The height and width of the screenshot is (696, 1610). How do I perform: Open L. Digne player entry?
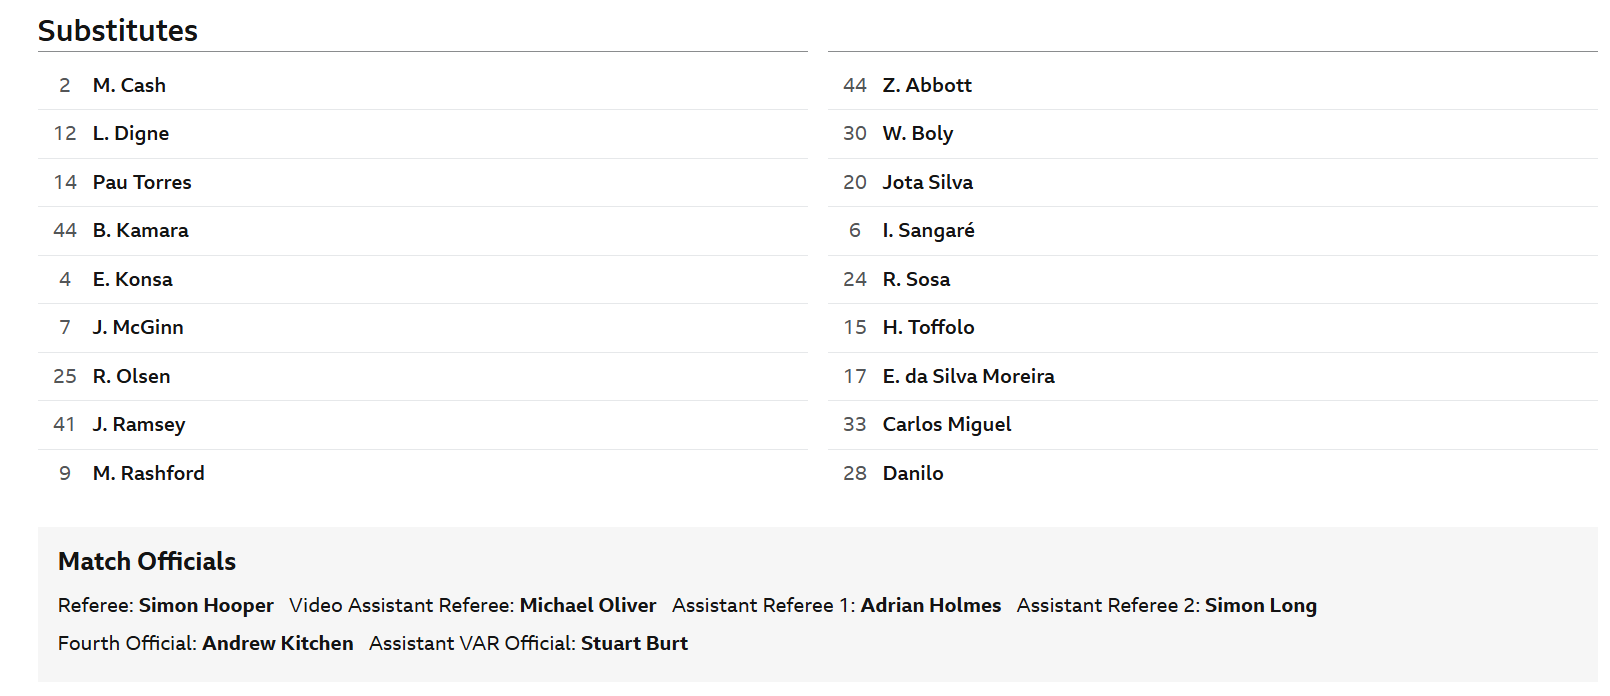[x=423, y=134]
